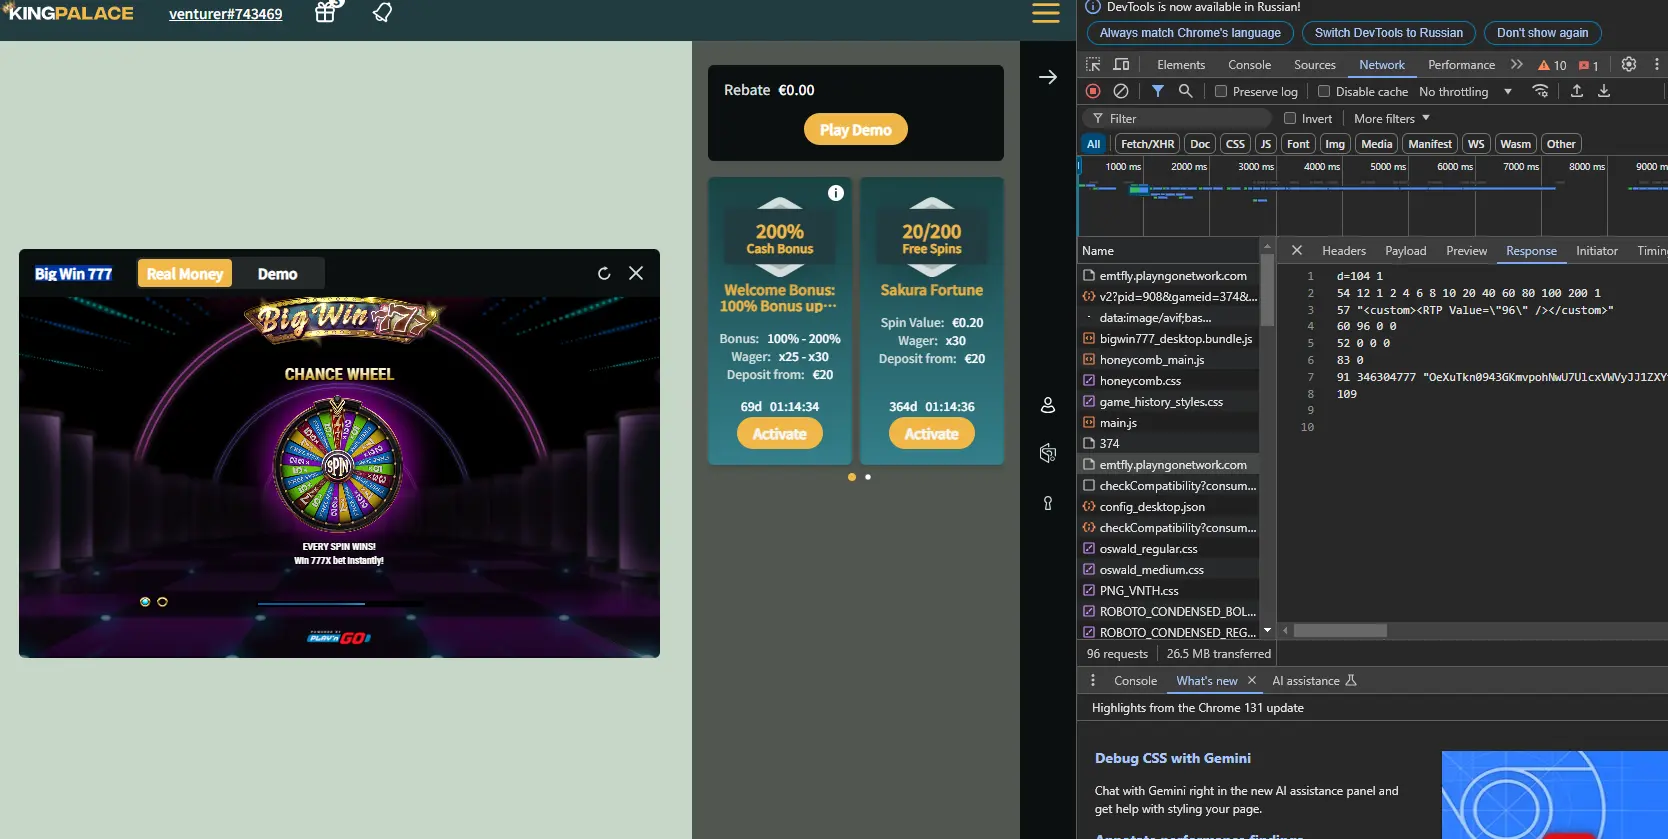This screenshot has width=1668, height=839.
Task: Select the first bonus carousel dot
Action: point(852,477)
